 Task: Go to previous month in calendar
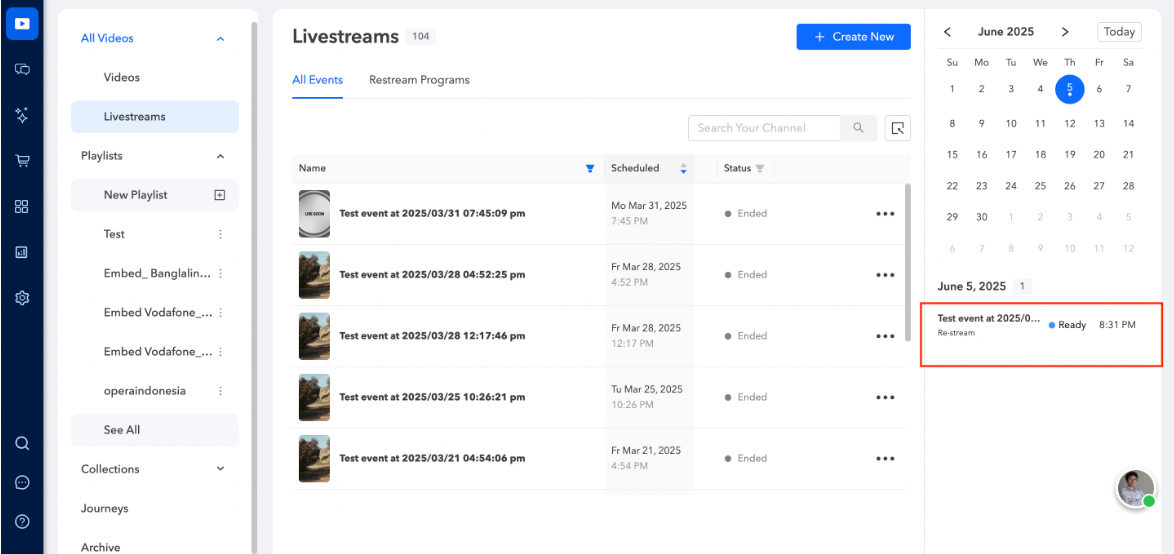947,32
